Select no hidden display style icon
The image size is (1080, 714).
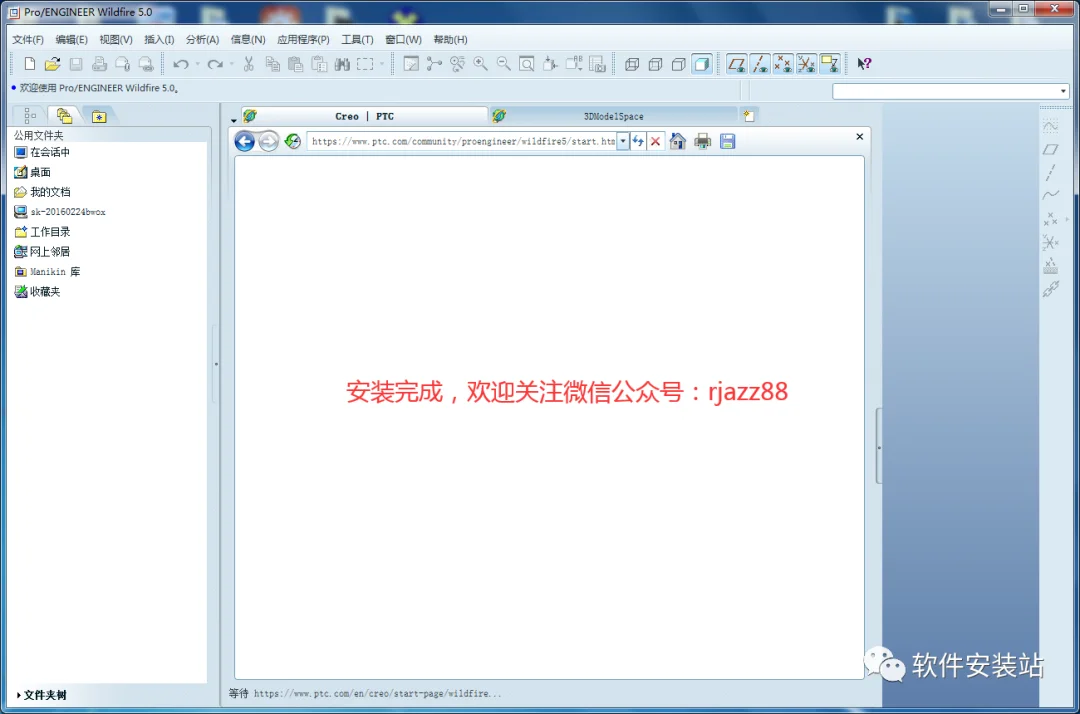coord(678,64)
